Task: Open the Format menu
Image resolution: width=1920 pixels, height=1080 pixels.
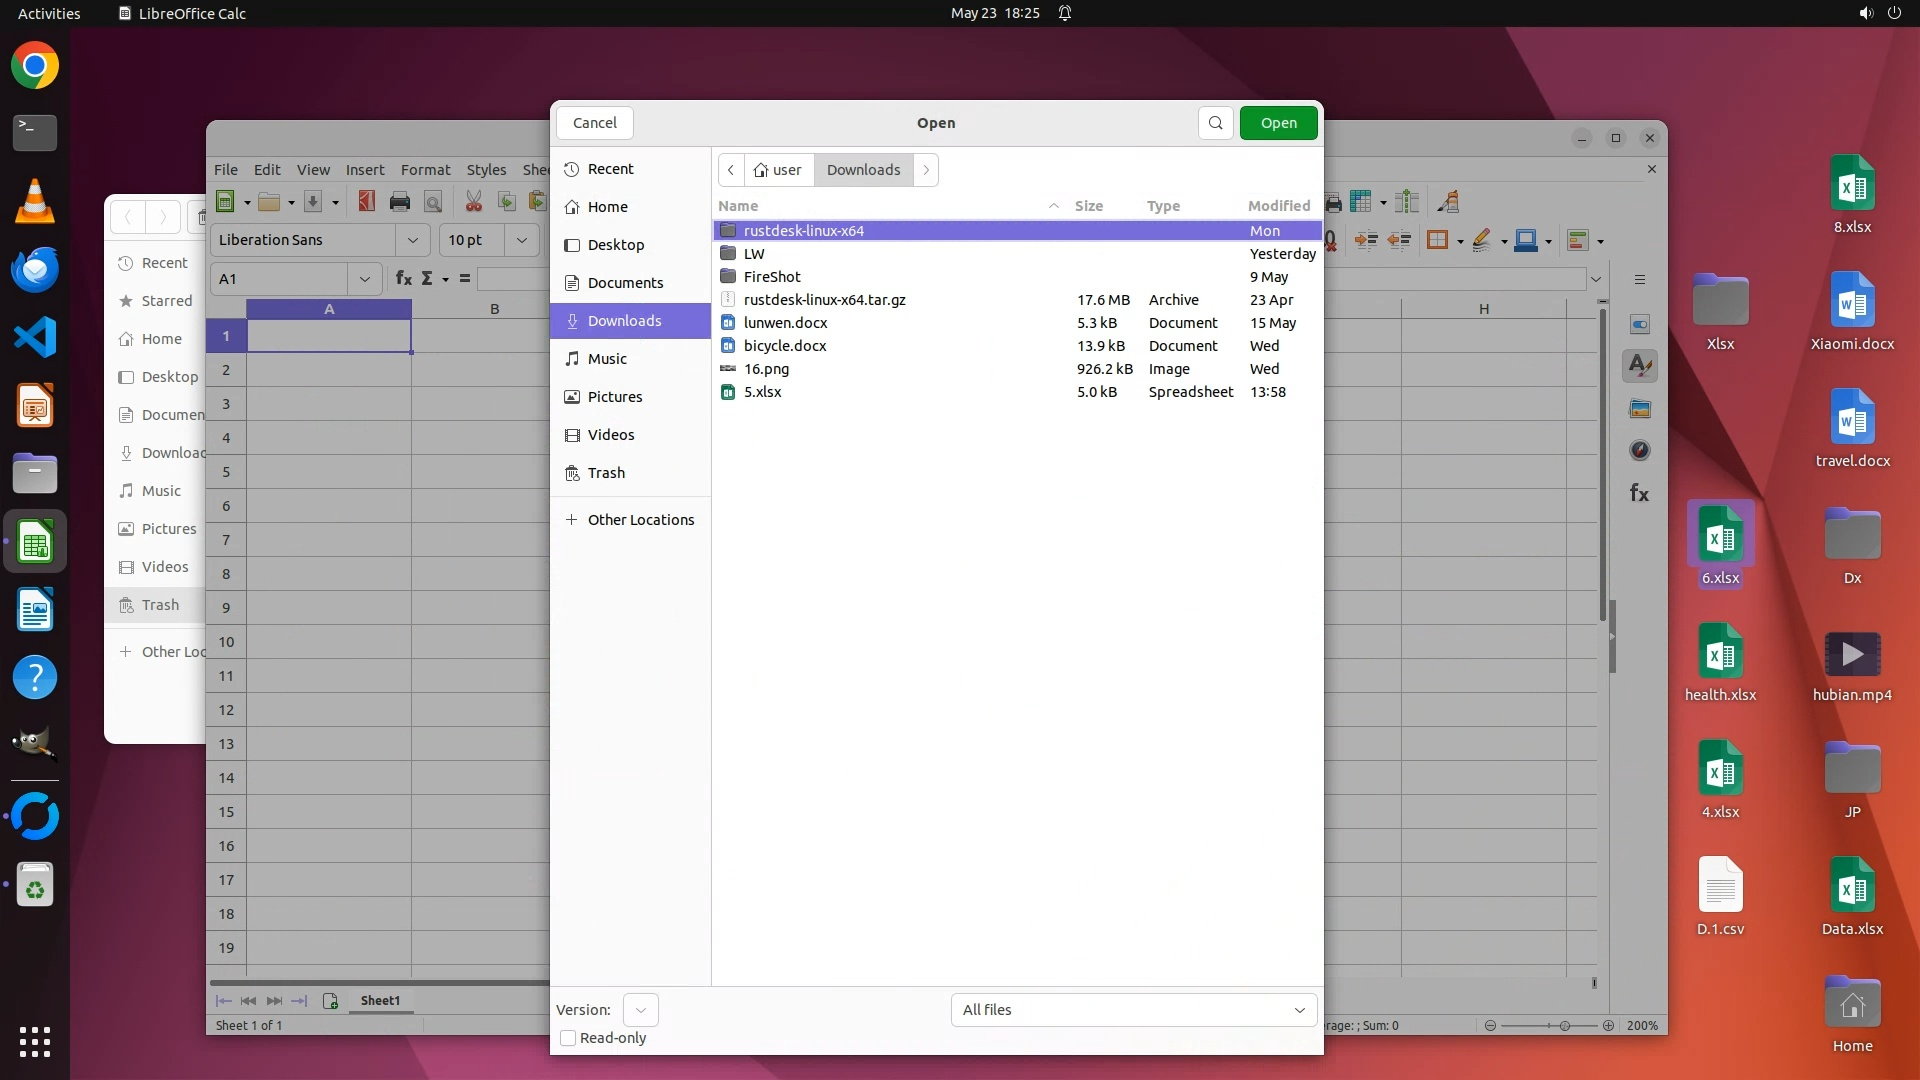Action: click(425, 170)
